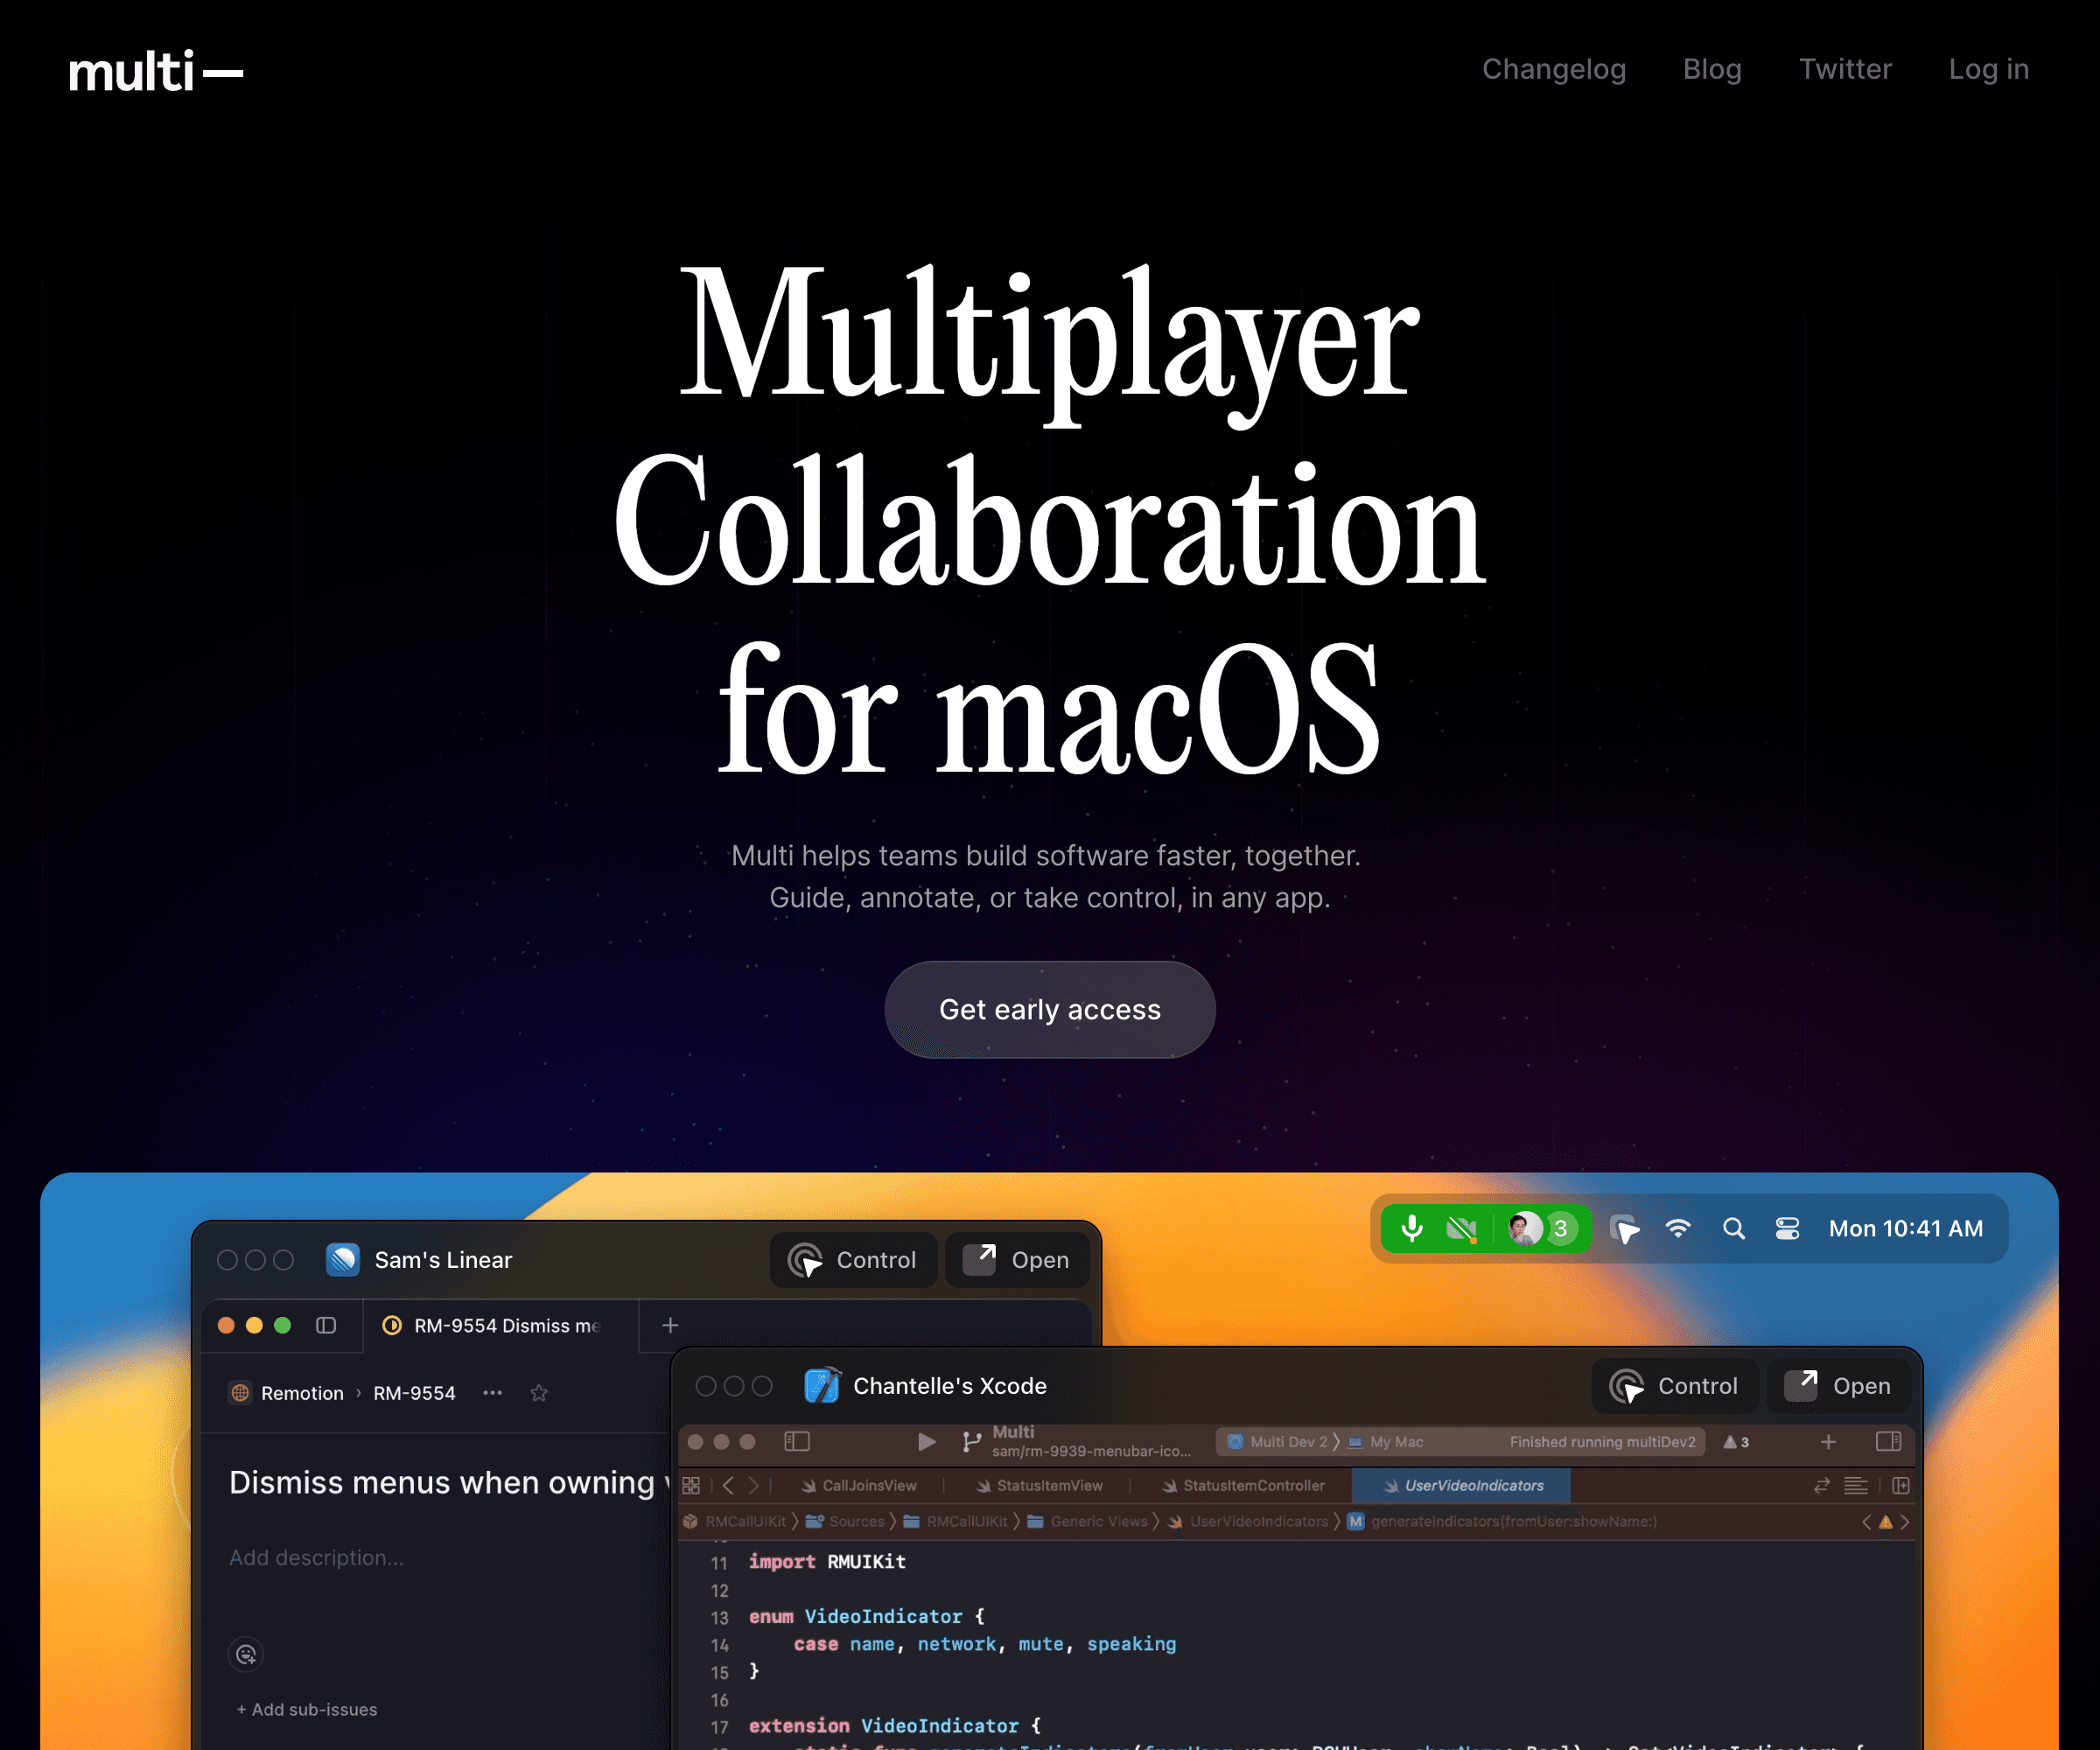Viewport: 2100px width, 1750px height.
Task: Click code line import RMUIKit
Action: (827, 1561)
